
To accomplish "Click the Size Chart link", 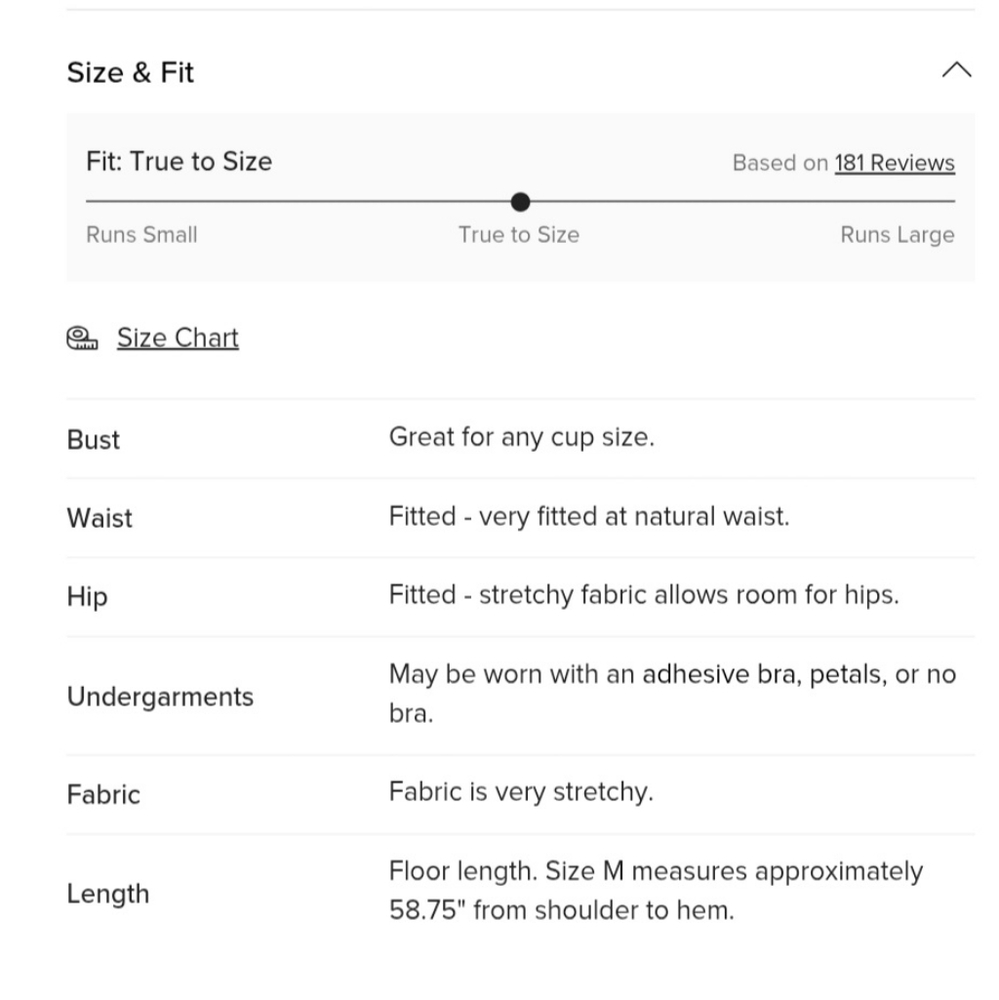I will point(178,338).
